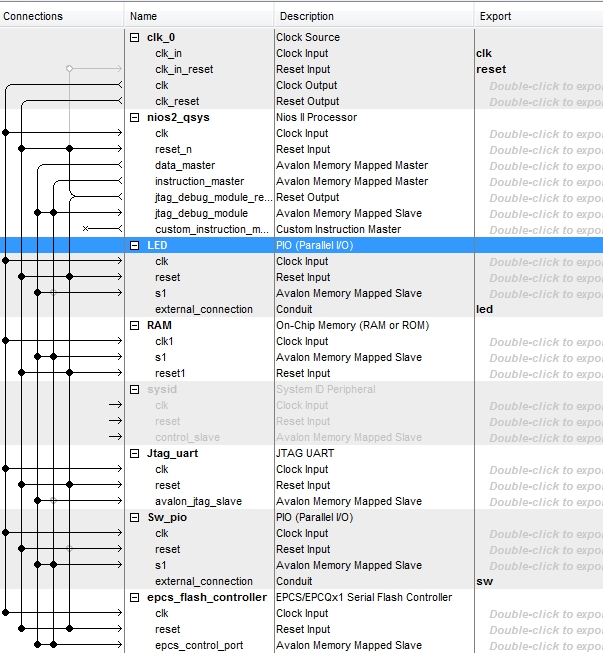Select the greyed-out sysid row name
The image size is (603, 654).
(162, 390)
